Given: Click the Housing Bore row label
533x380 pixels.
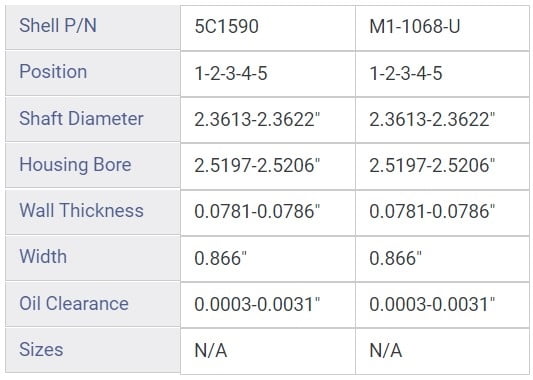Looking at the screenshot, I should [x=75, y=165].
